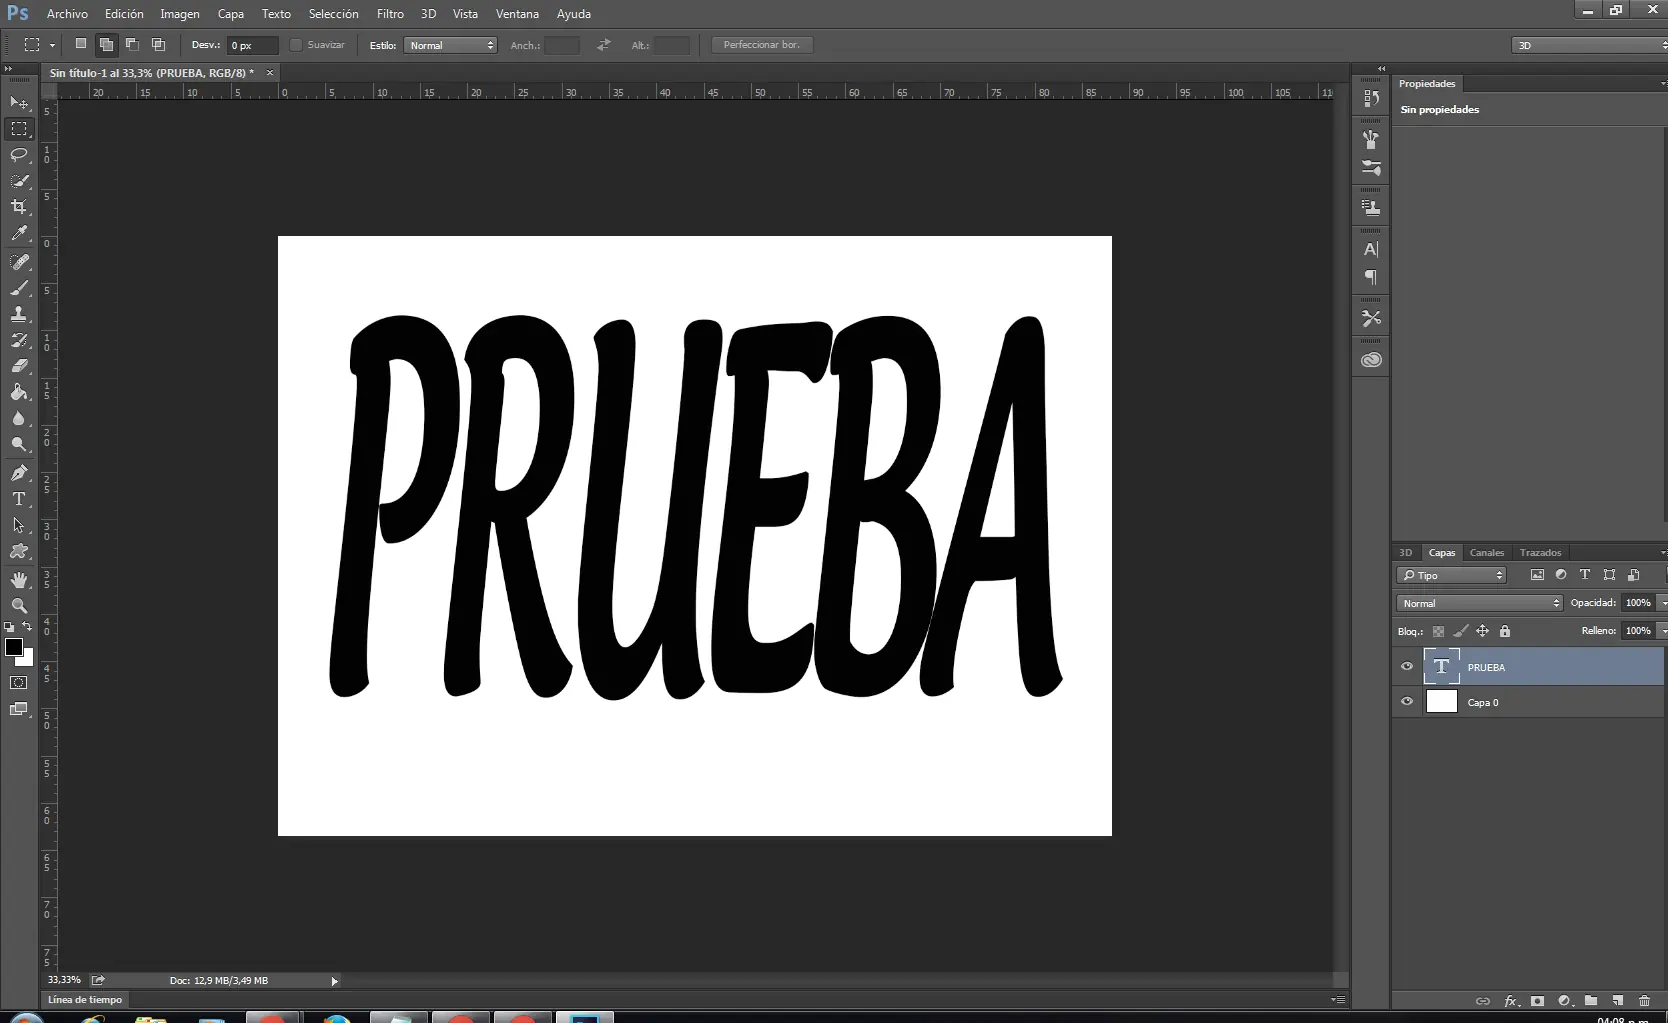Select the Lasso tool
Viewport: 1668px width, 1023px height.
(19, 155)
